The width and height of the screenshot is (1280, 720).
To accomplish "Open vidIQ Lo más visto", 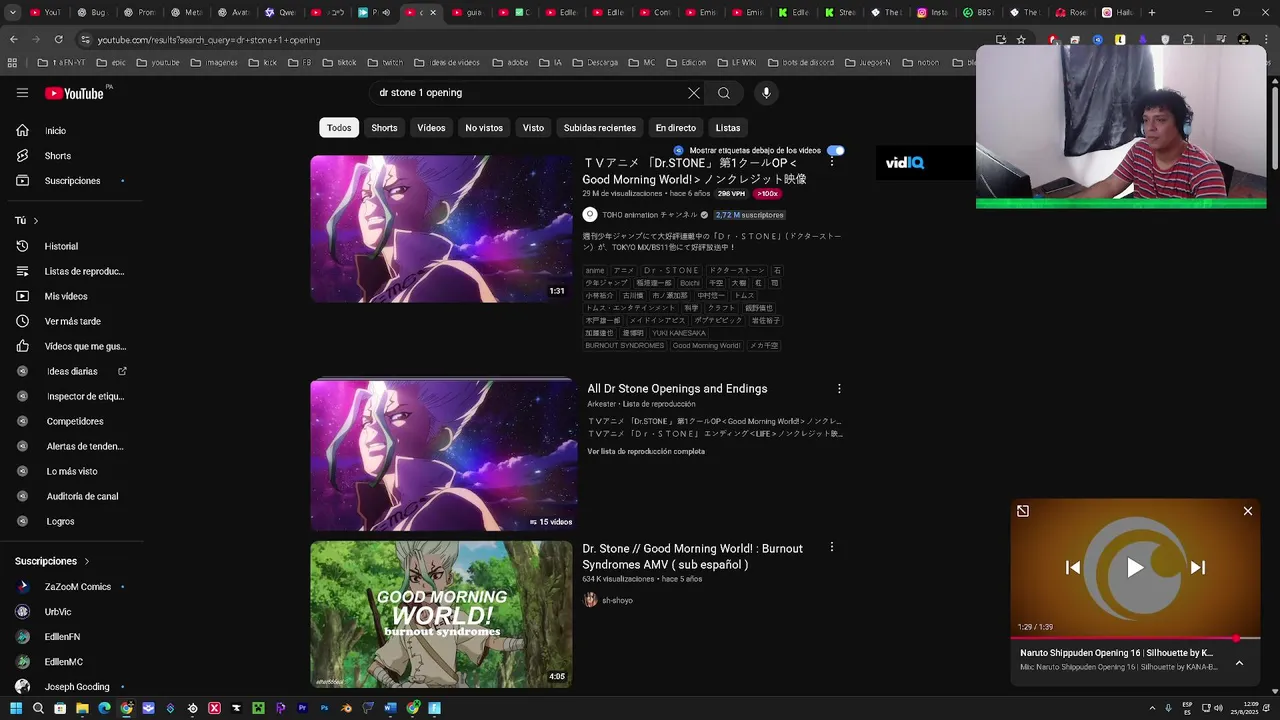I will pos(70,471).
